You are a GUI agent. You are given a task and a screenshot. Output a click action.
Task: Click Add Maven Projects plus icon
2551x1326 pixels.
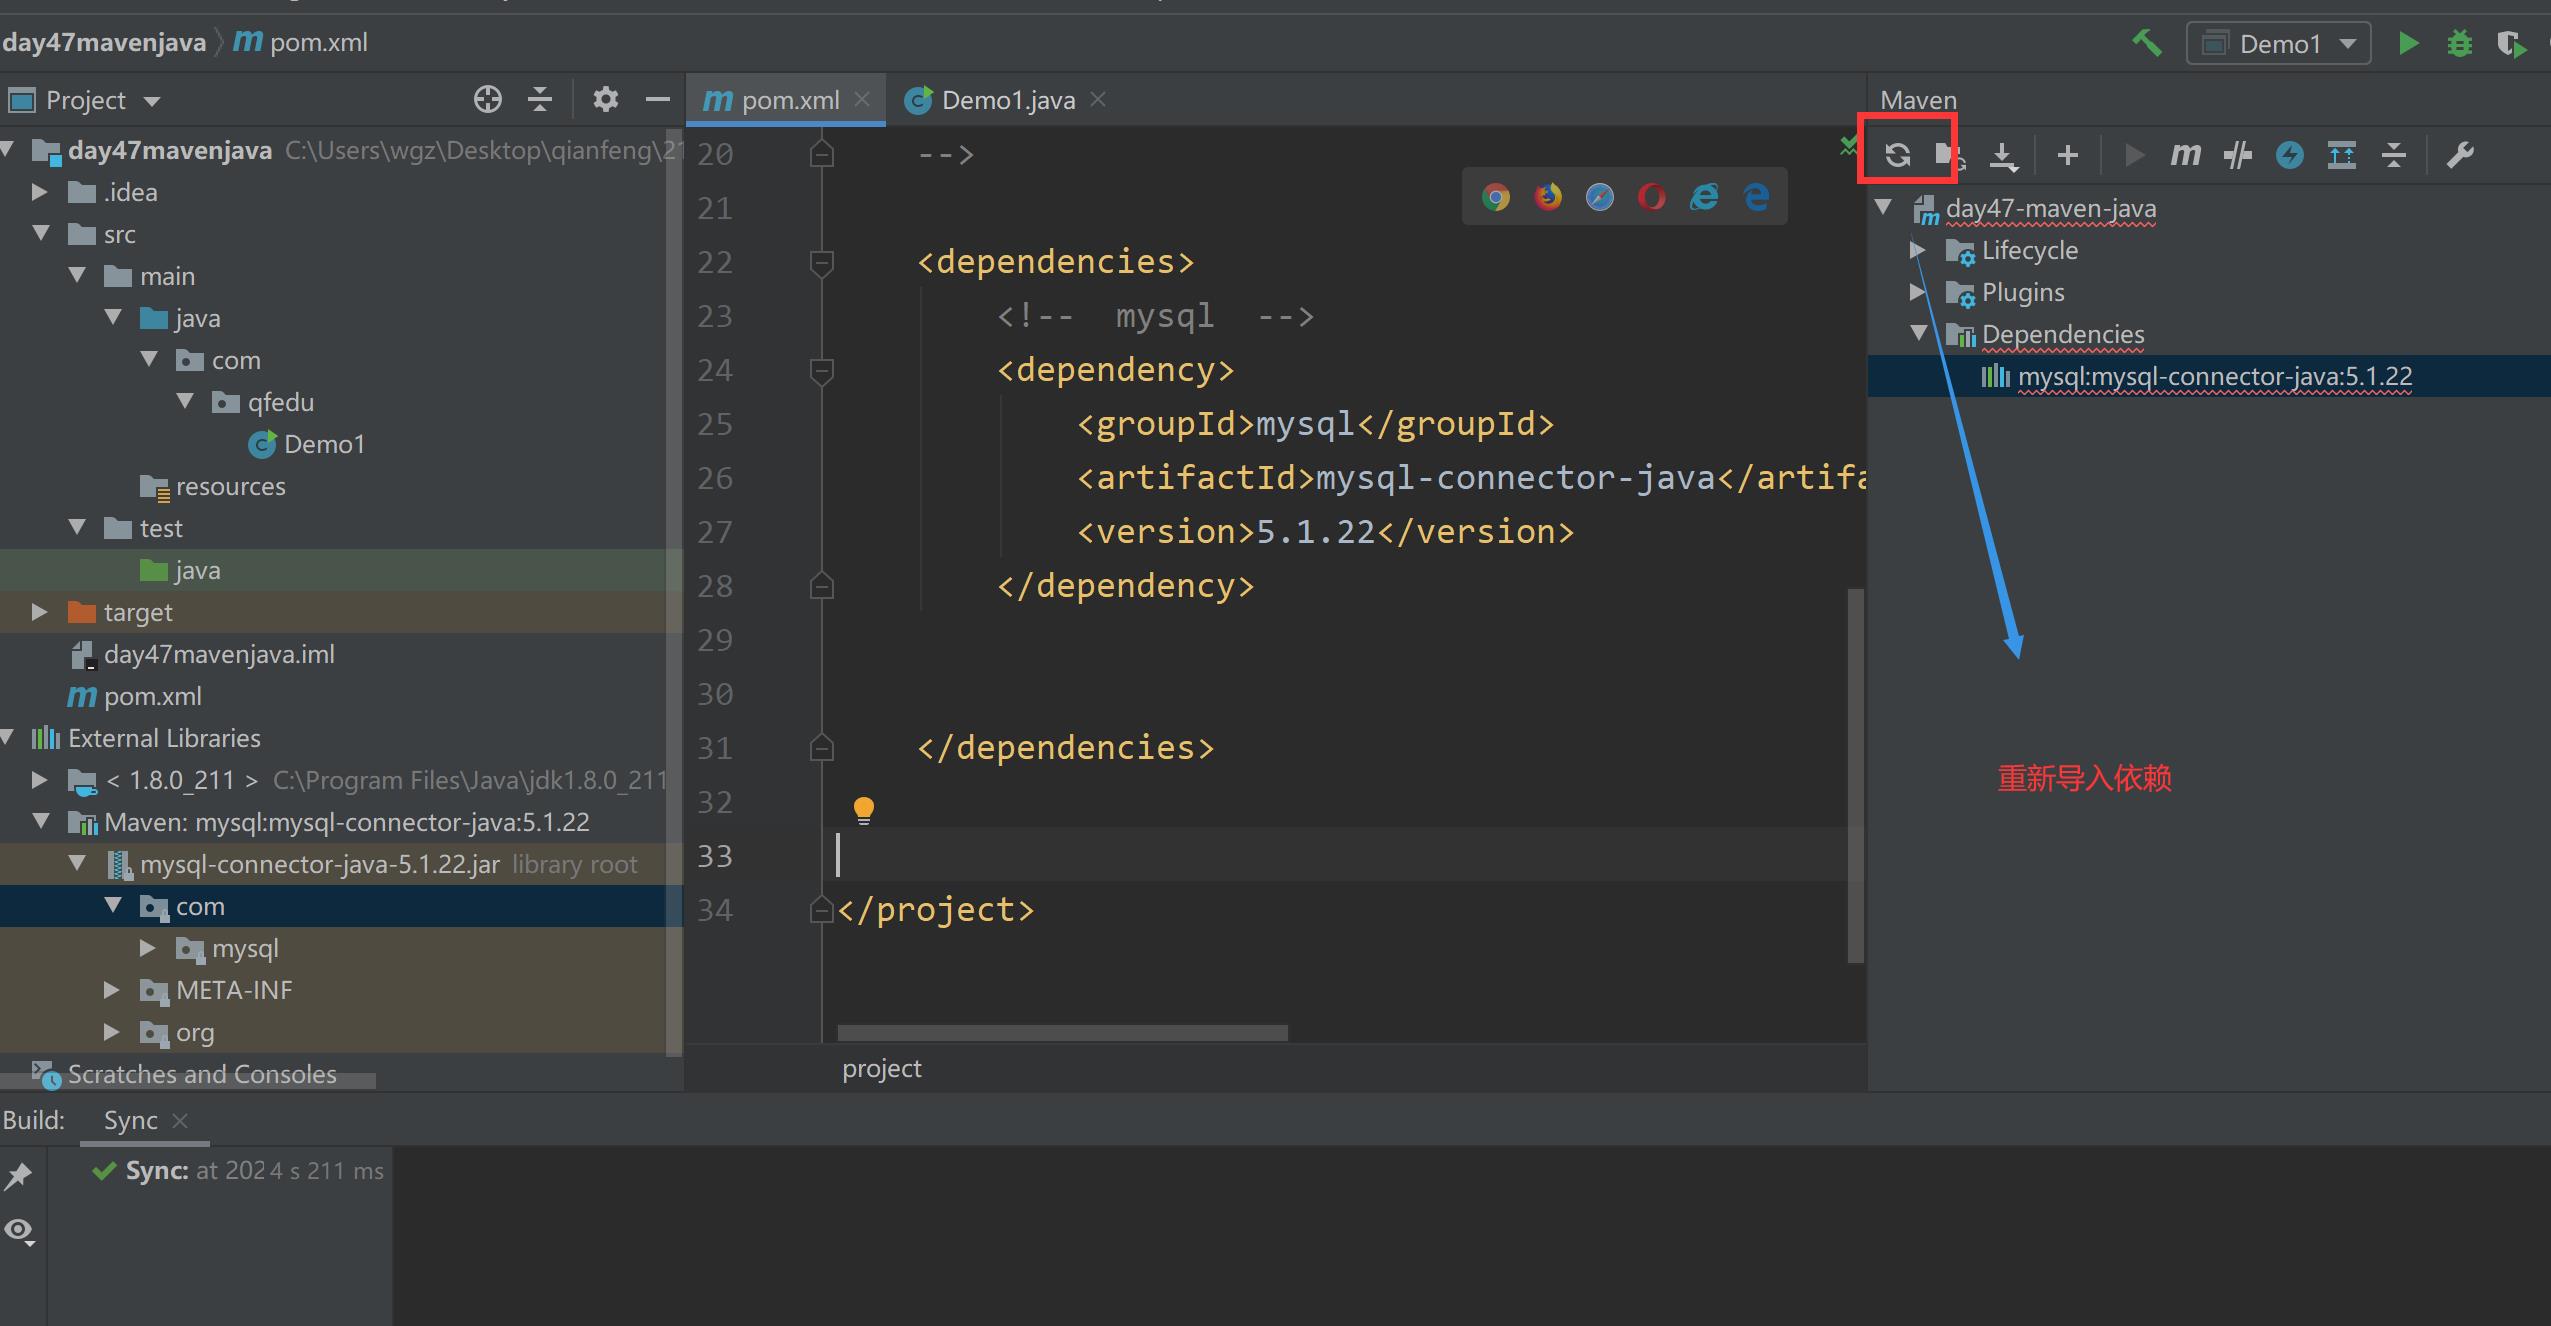point(2068,155)
